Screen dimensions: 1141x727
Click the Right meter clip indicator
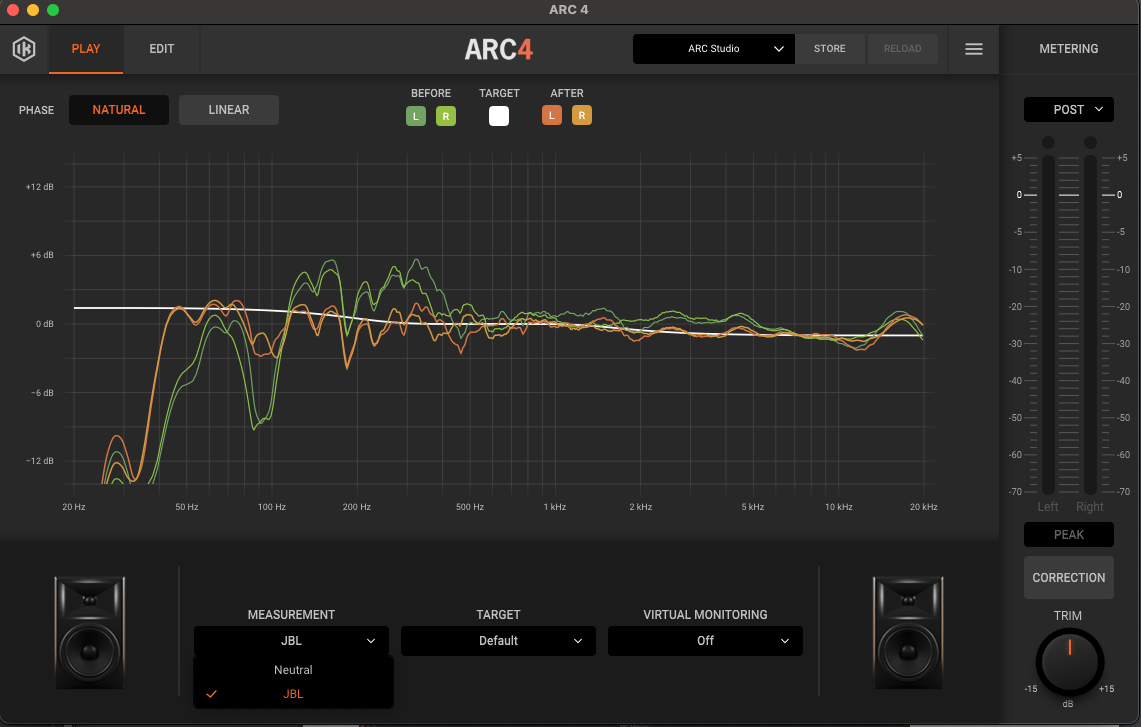click(x=1090, y=142)
